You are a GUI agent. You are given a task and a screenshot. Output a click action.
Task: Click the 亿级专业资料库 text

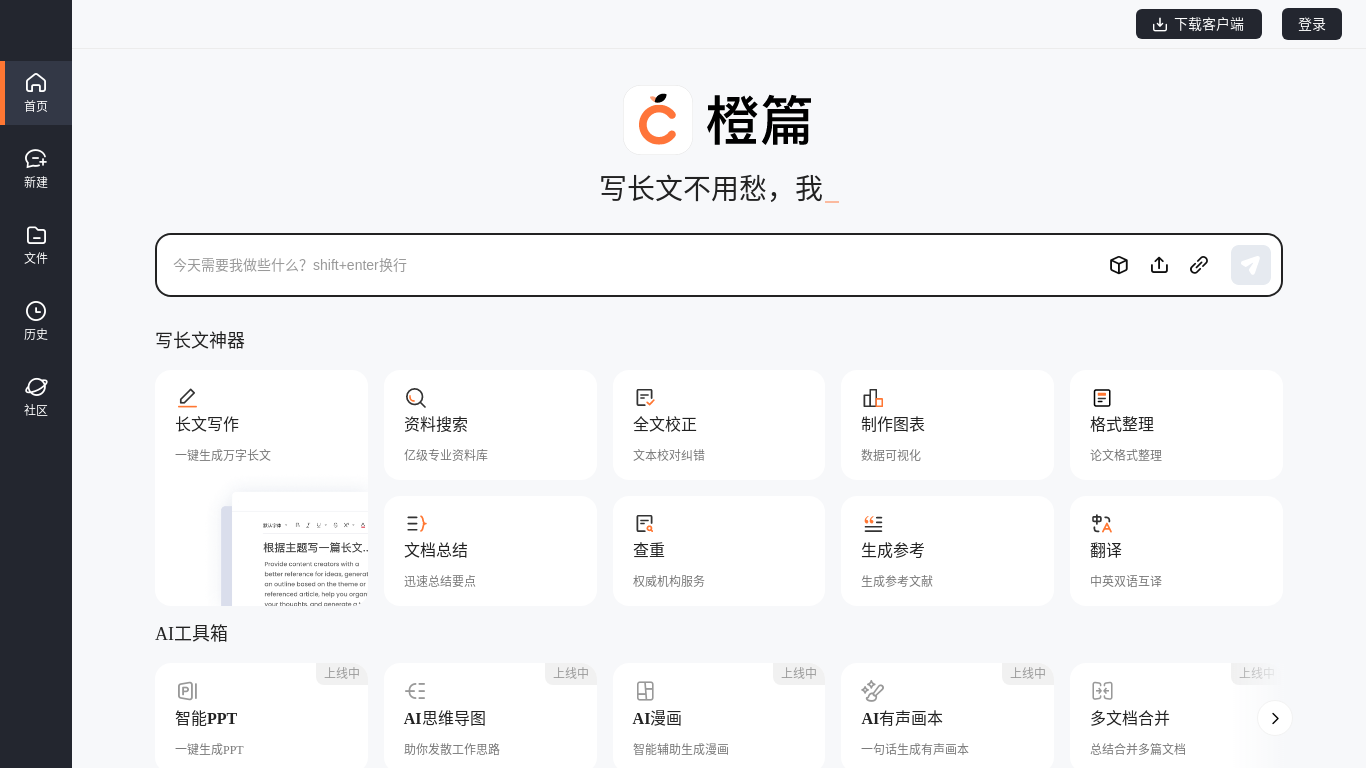pos(446,456)
